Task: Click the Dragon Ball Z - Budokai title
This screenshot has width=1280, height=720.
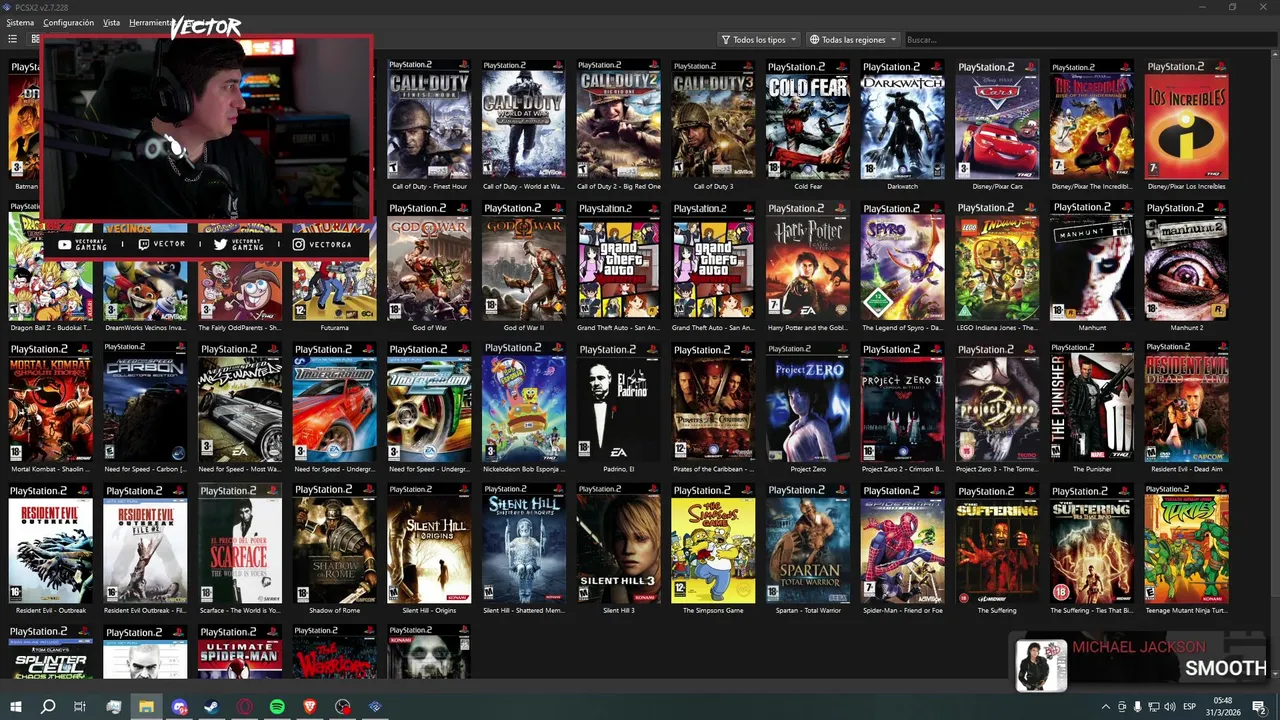Action: (51, 328)
